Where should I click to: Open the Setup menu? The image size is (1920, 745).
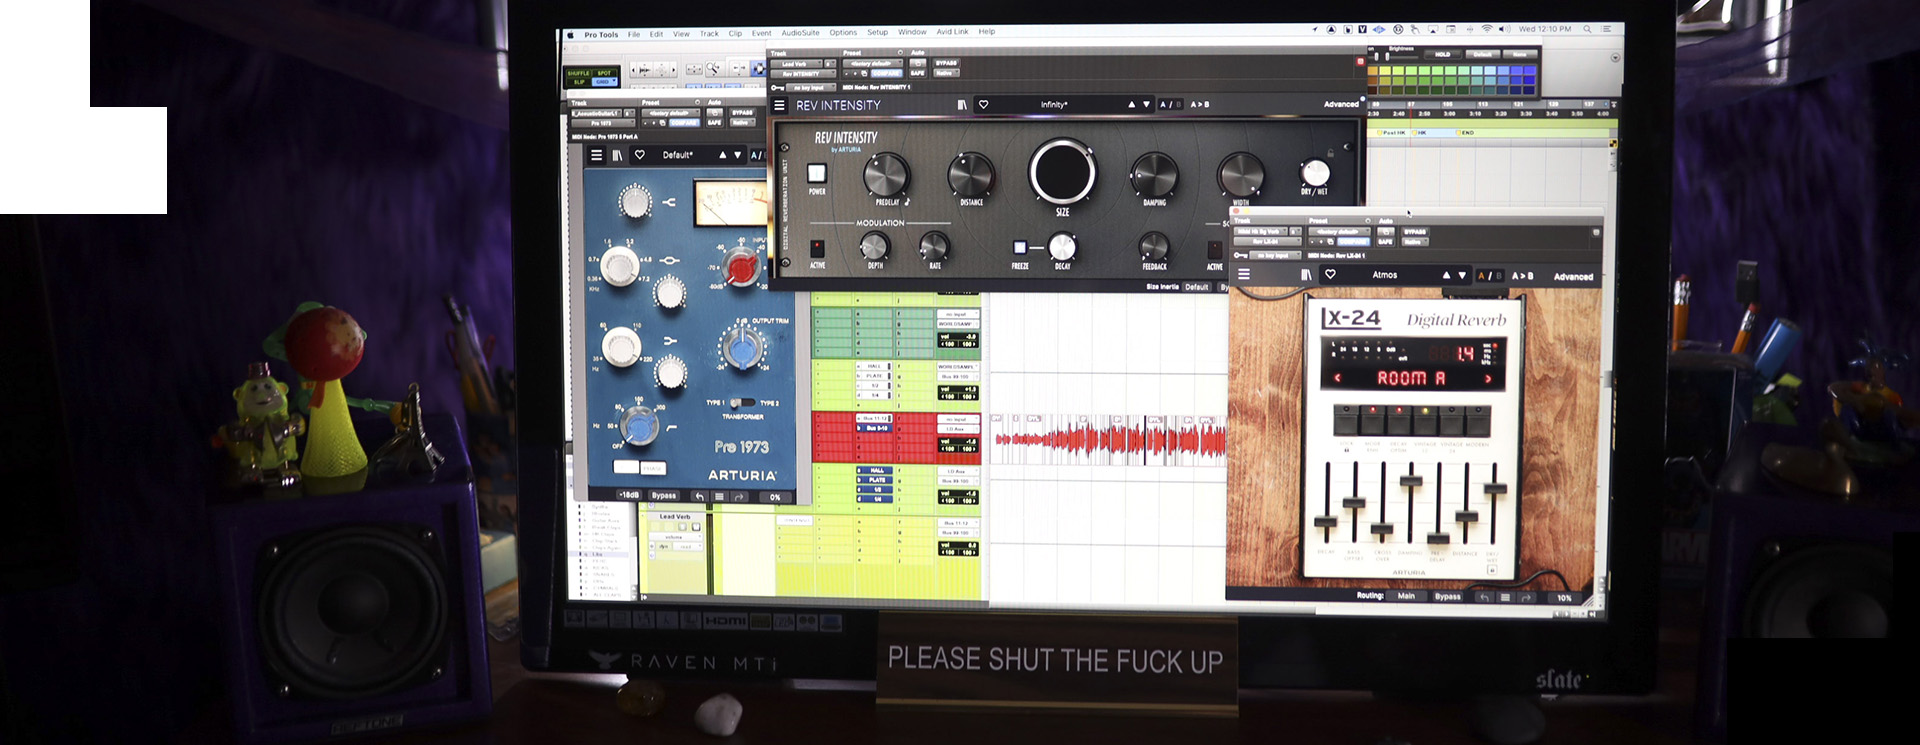point(877,32)
